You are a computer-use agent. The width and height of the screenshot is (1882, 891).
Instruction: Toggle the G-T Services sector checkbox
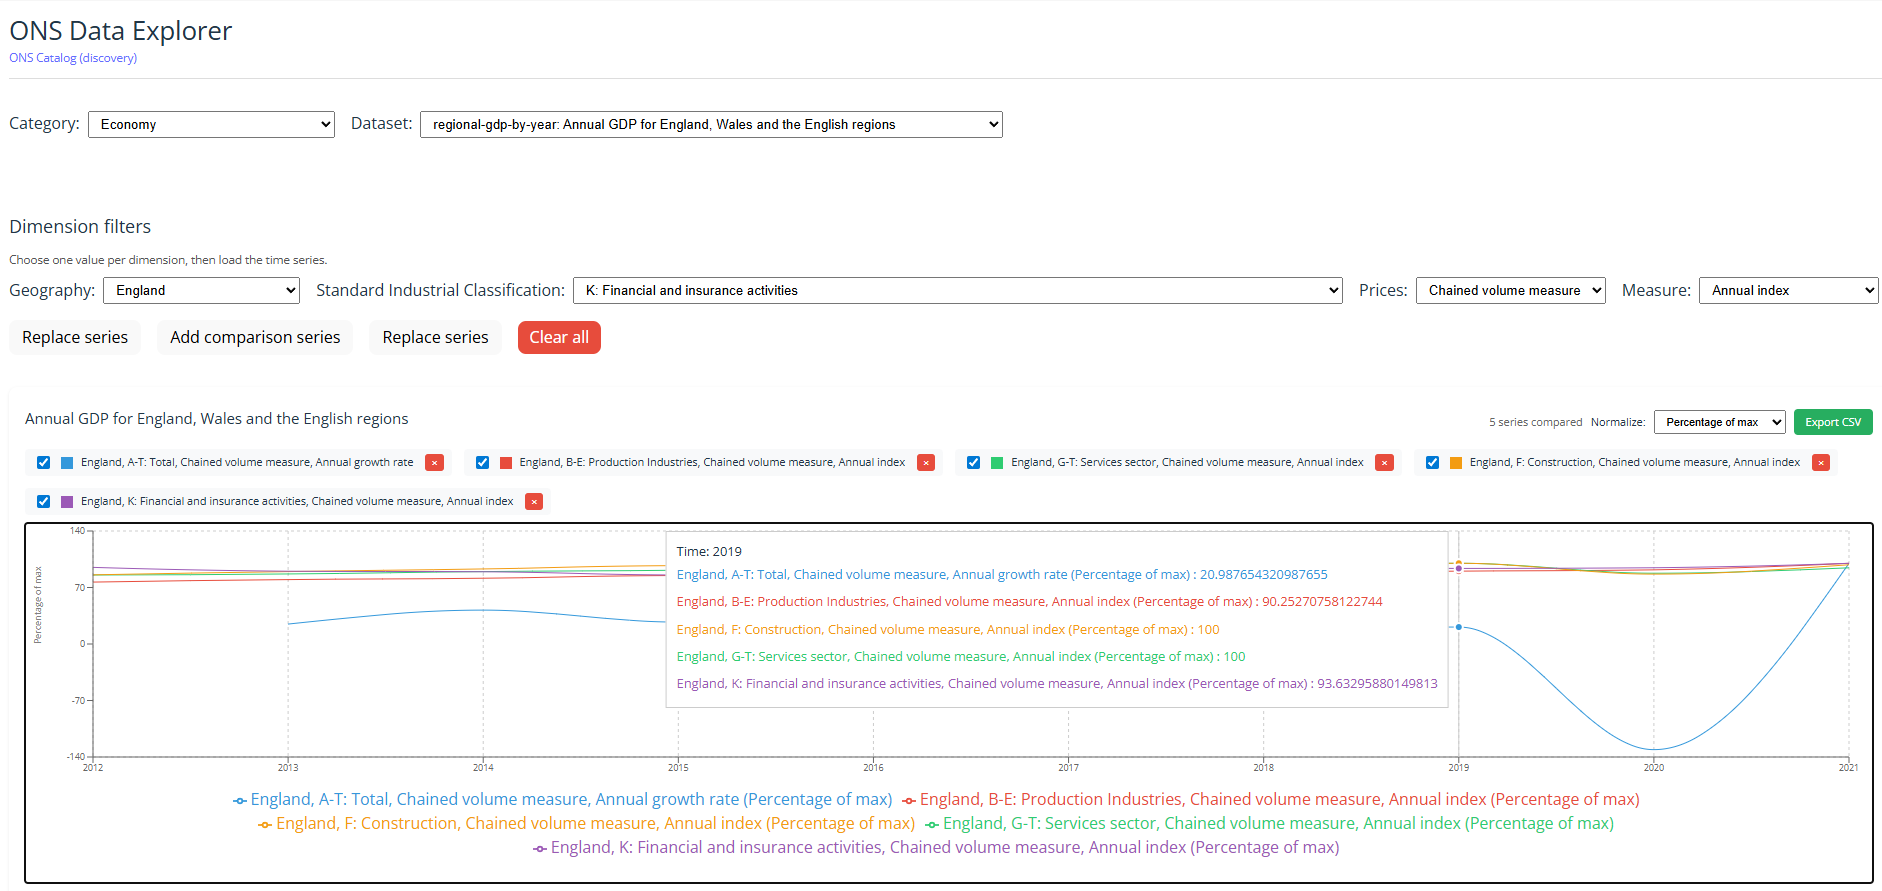(973, 463)
